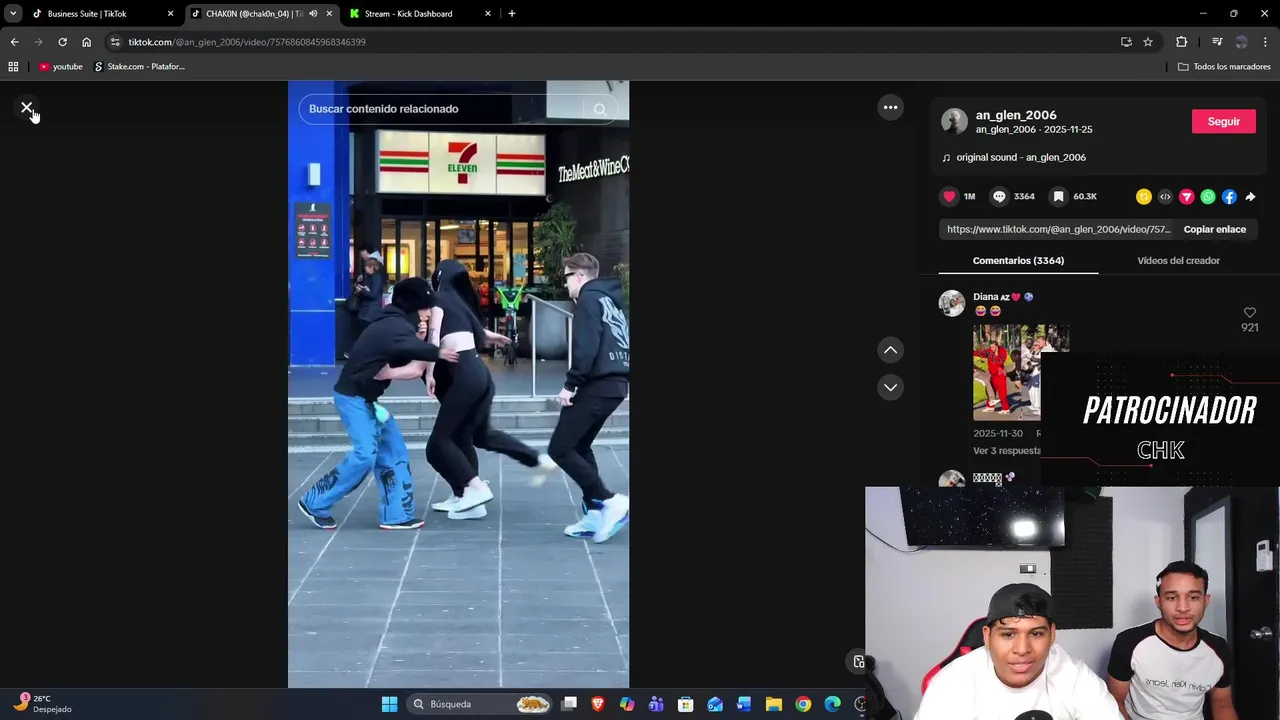Launch Brave browser from taskbar

598,704
